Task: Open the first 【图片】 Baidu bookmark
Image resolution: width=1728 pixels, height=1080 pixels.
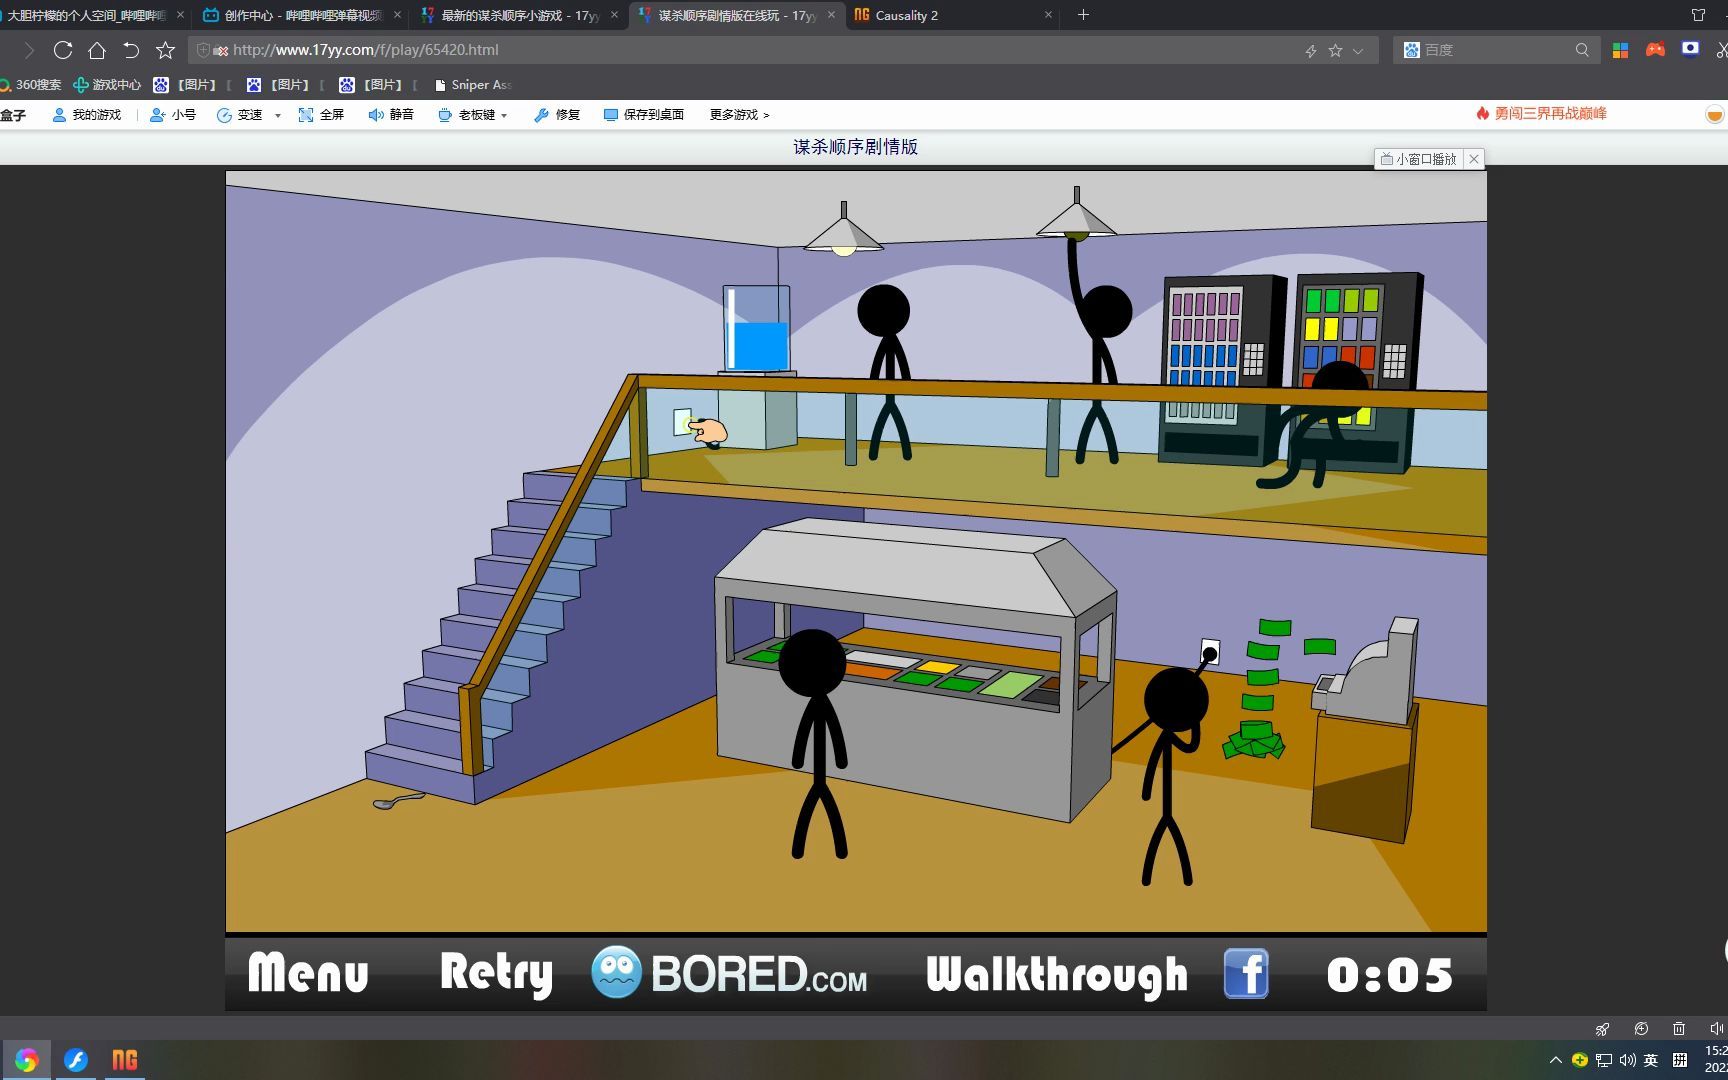Action: pyautogui.click(x=186, y=85)
